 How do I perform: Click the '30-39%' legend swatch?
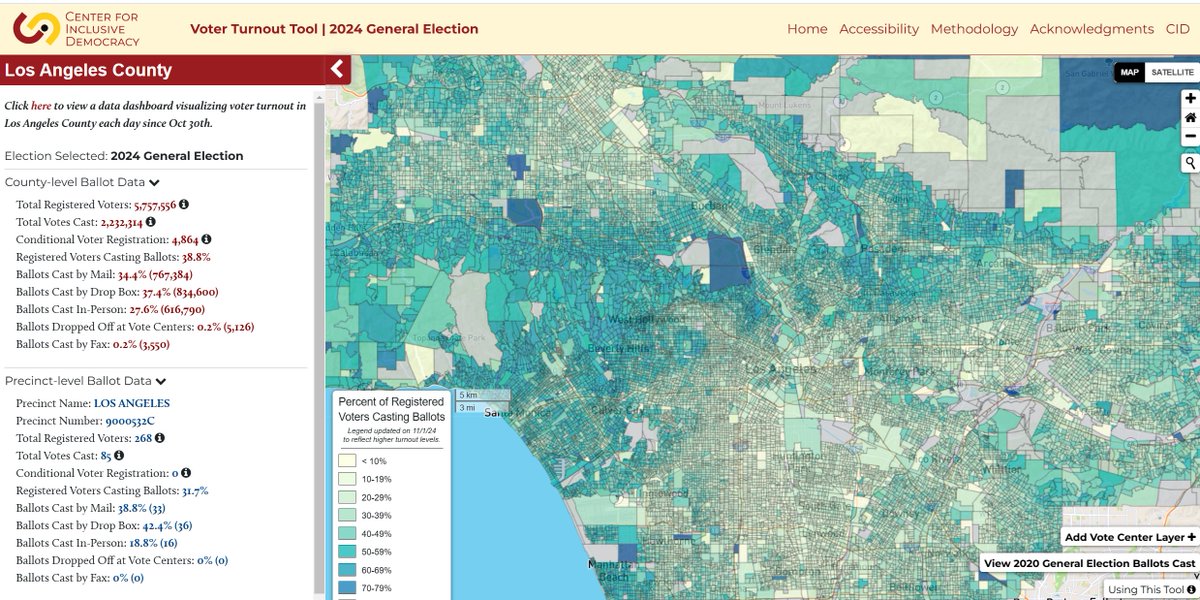pos(347,515)
